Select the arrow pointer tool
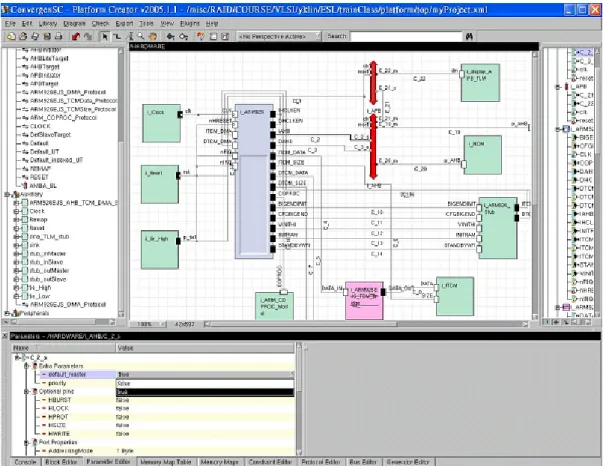This screenshot has width=603, height=466. point(105,37)
